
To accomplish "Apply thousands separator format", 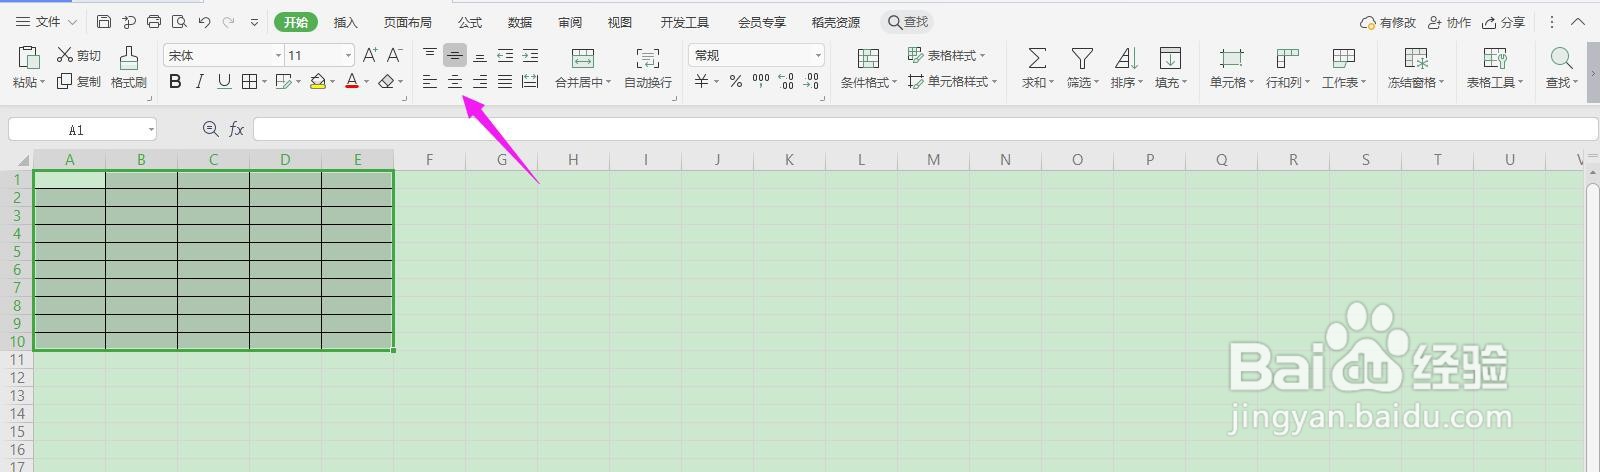I will (761, 82).
